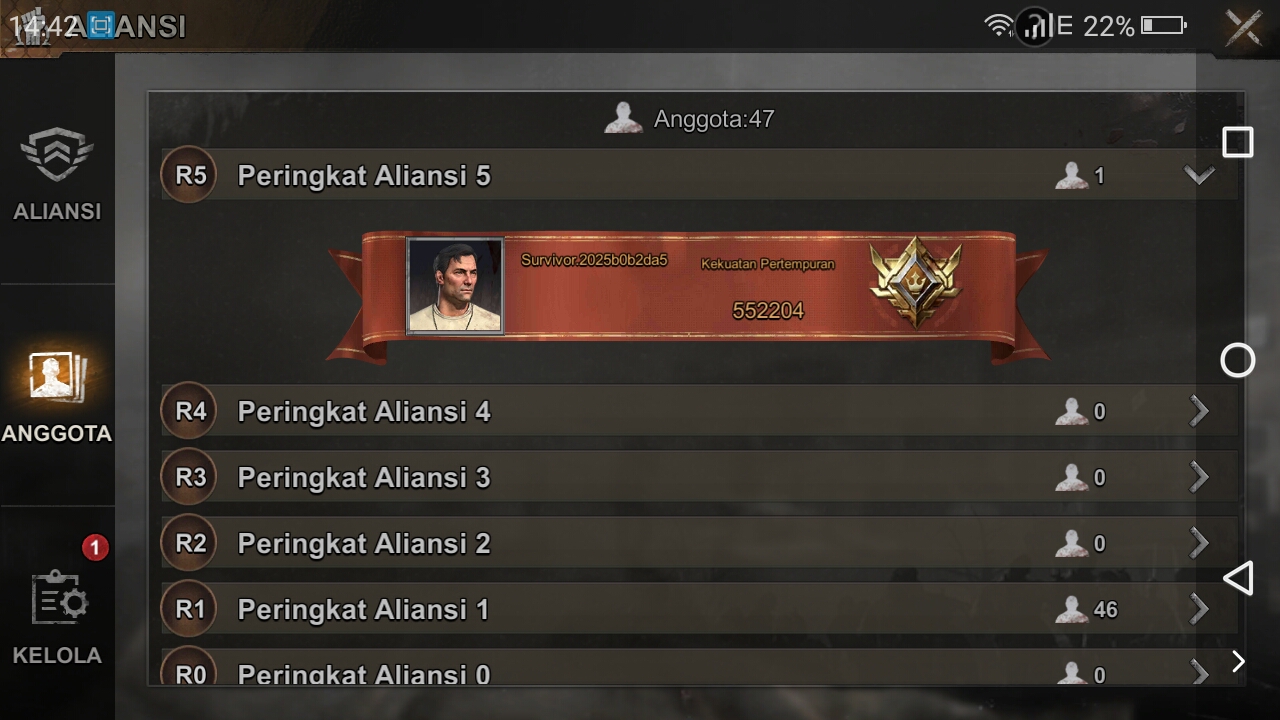Image resolution: width=1280 pixels, height=720 pixels.
Task: Tap the Android recent apps square
Action: pos(1238,142)
